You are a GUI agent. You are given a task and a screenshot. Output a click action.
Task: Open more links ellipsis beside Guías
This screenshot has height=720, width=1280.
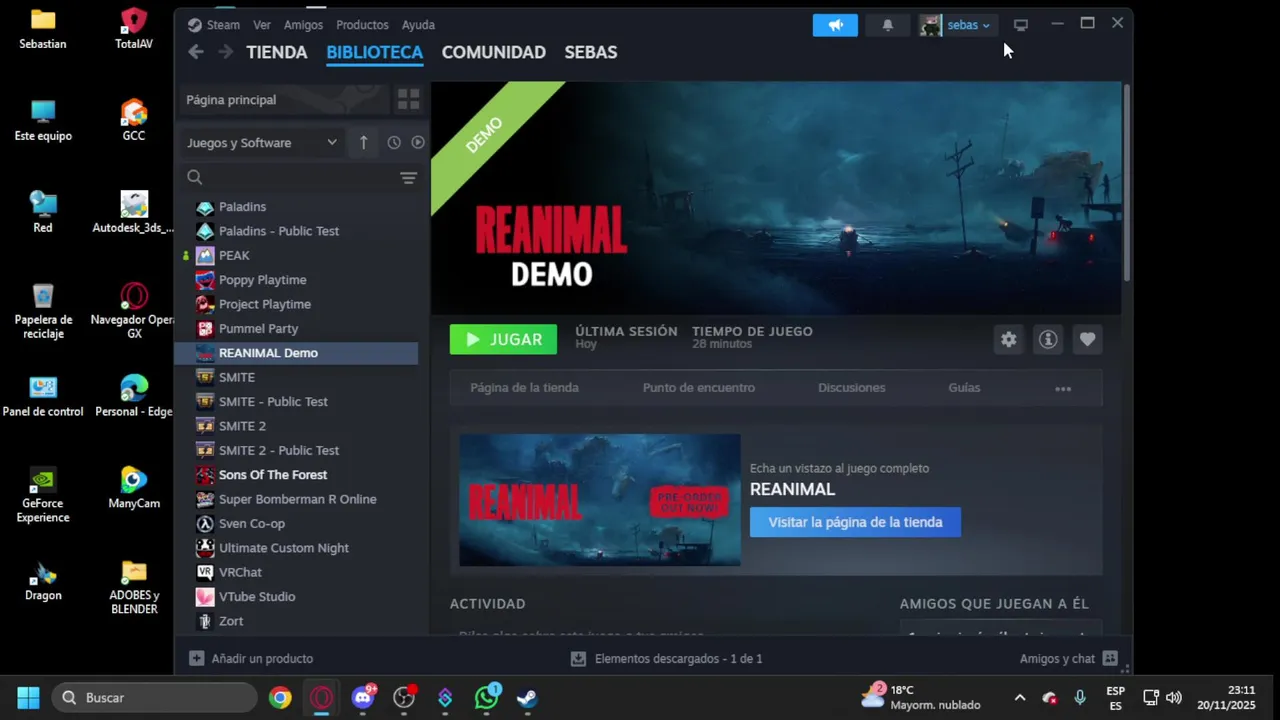pyautogui.click(x=1063, y=388)
